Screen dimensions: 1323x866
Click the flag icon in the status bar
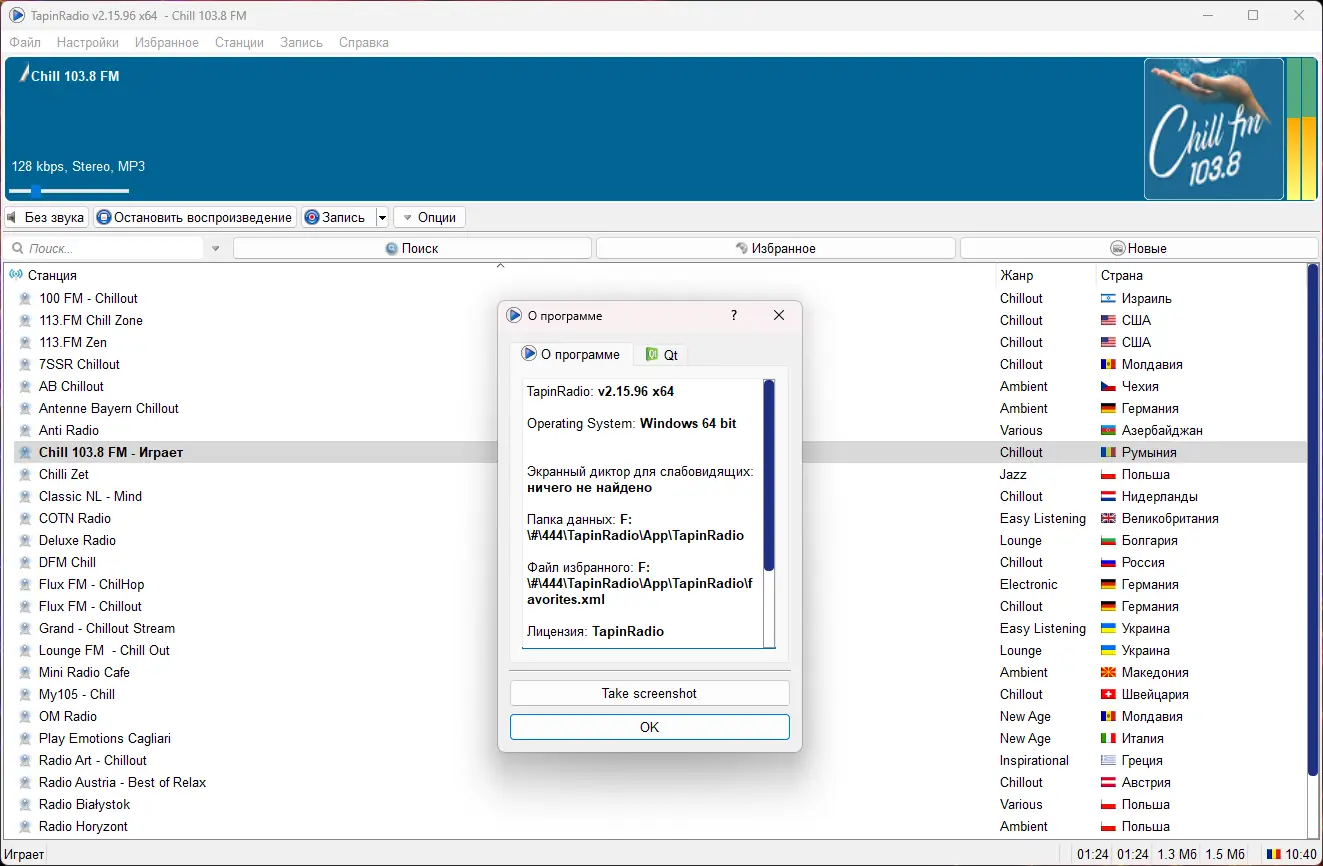[1273, 854]
